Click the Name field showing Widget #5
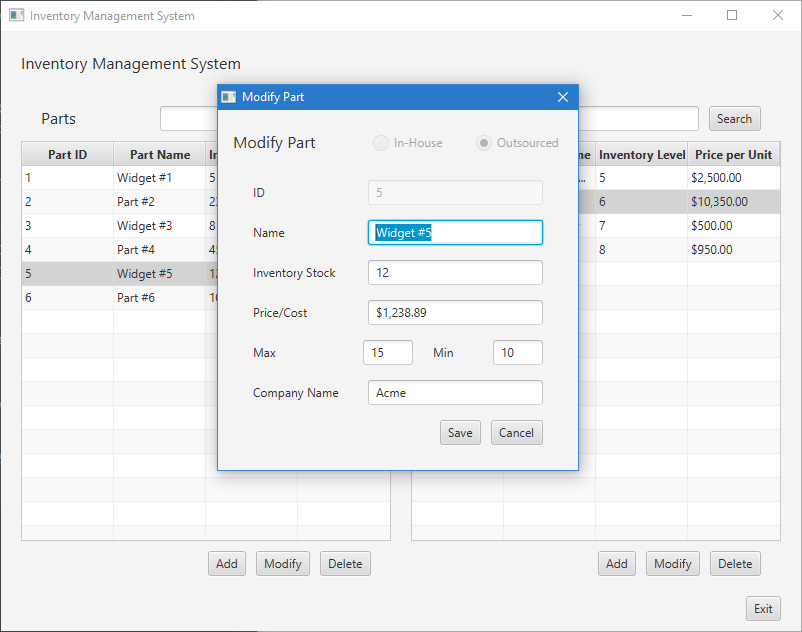Screen dimensions: 802x632 tap(455, 232)
